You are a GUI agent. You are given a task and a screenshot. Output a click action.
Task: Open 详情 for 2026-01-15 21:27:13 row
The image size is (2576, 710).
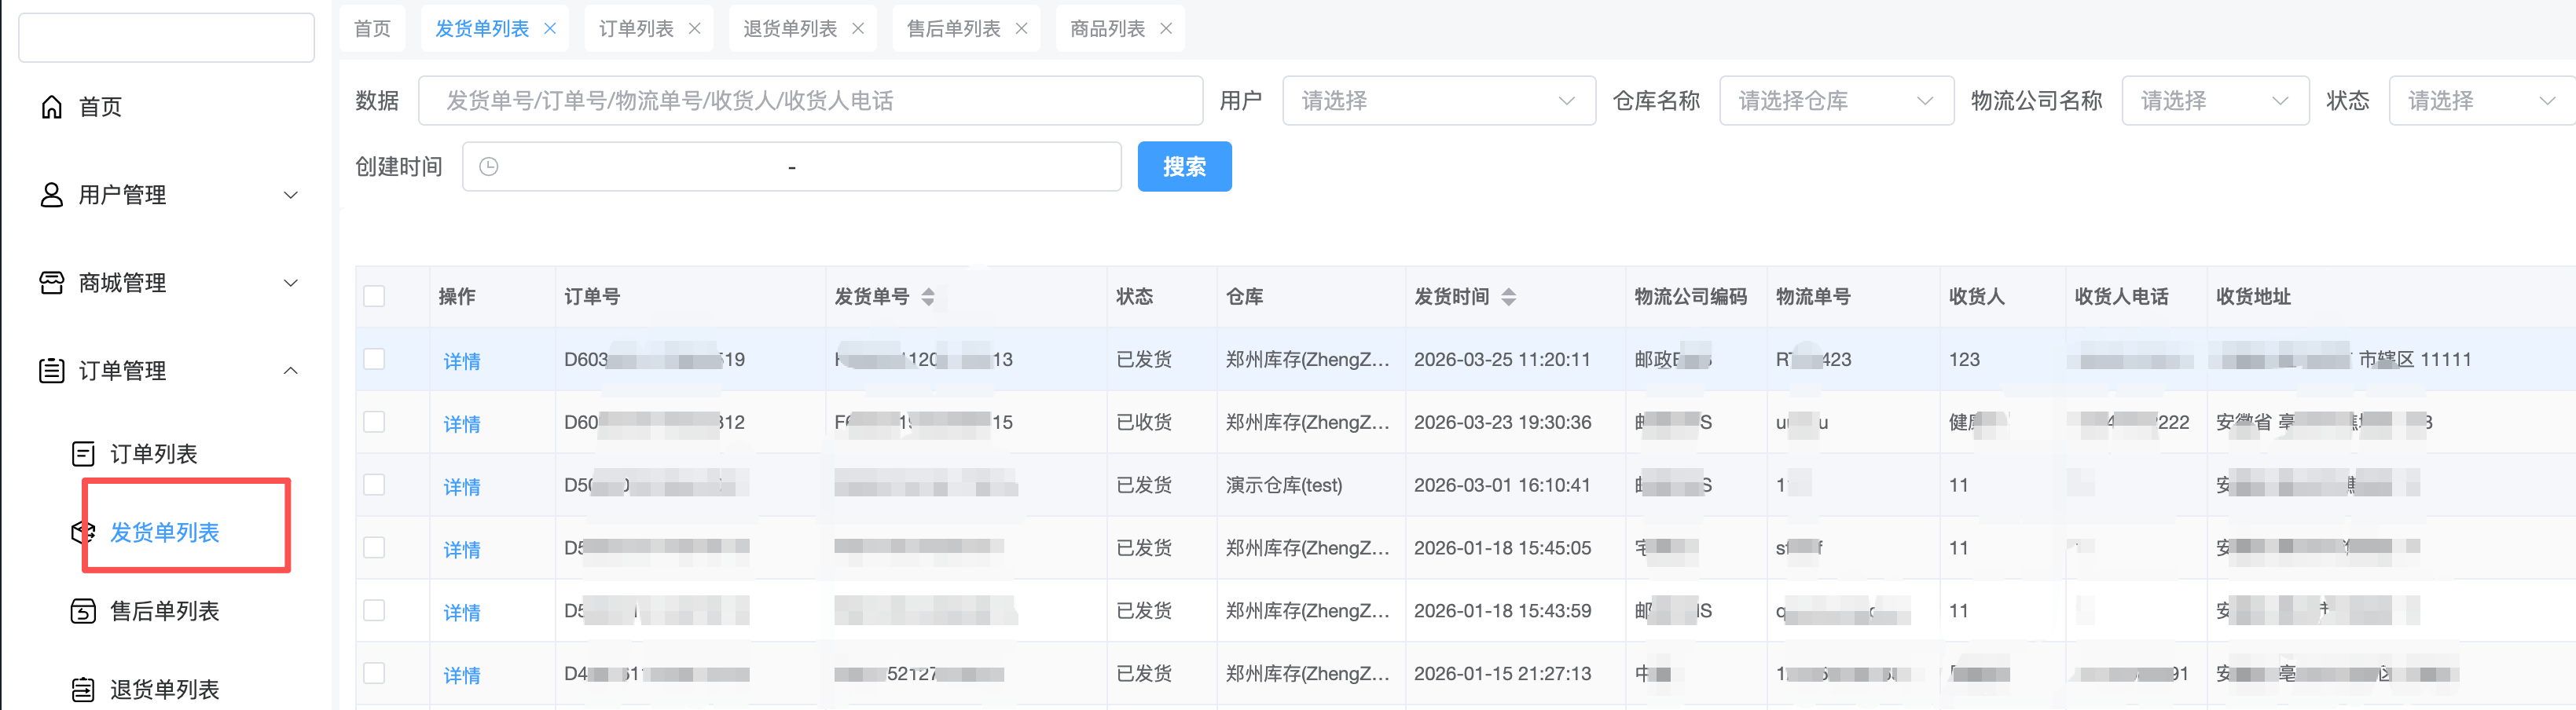click(462, 675)
